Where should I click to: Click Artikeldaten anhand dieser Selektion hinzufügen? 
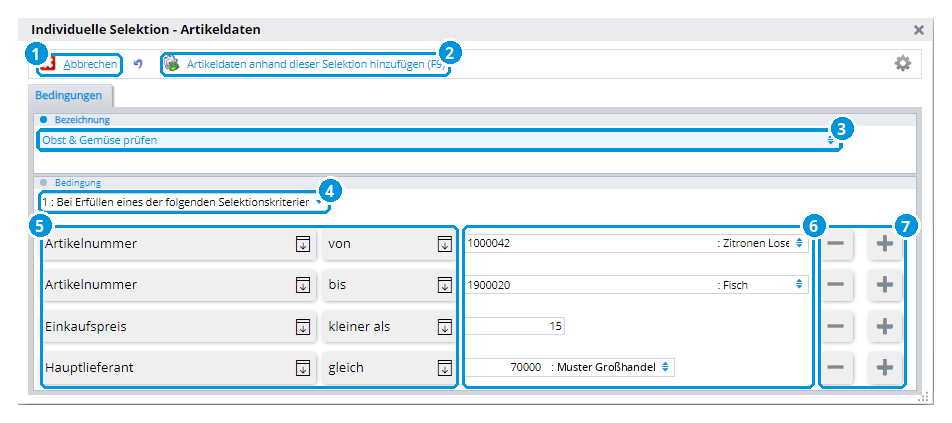(306, 64)
